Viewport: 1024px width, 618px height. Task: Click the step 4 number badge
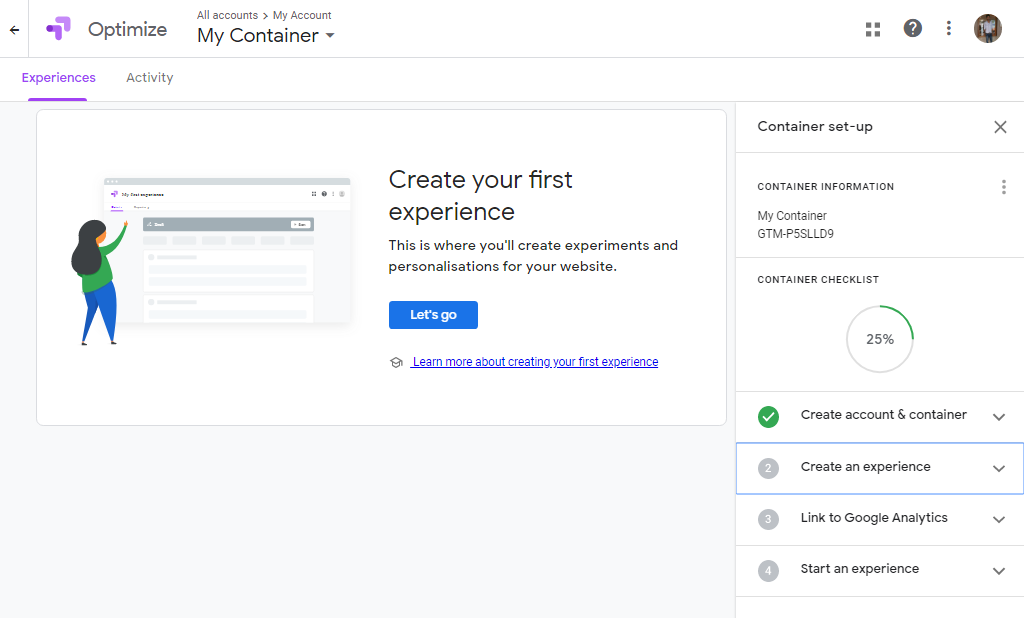(768, 570)
